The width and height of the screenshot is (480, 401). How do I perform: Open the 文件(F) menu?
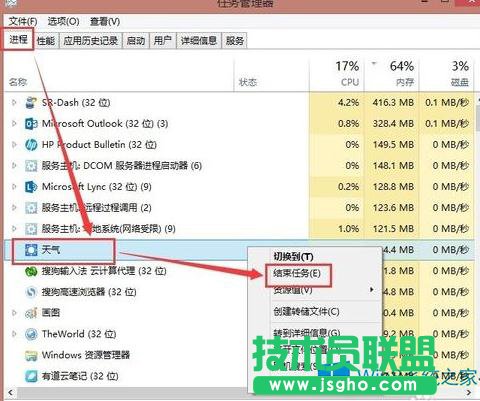point(23,22)
